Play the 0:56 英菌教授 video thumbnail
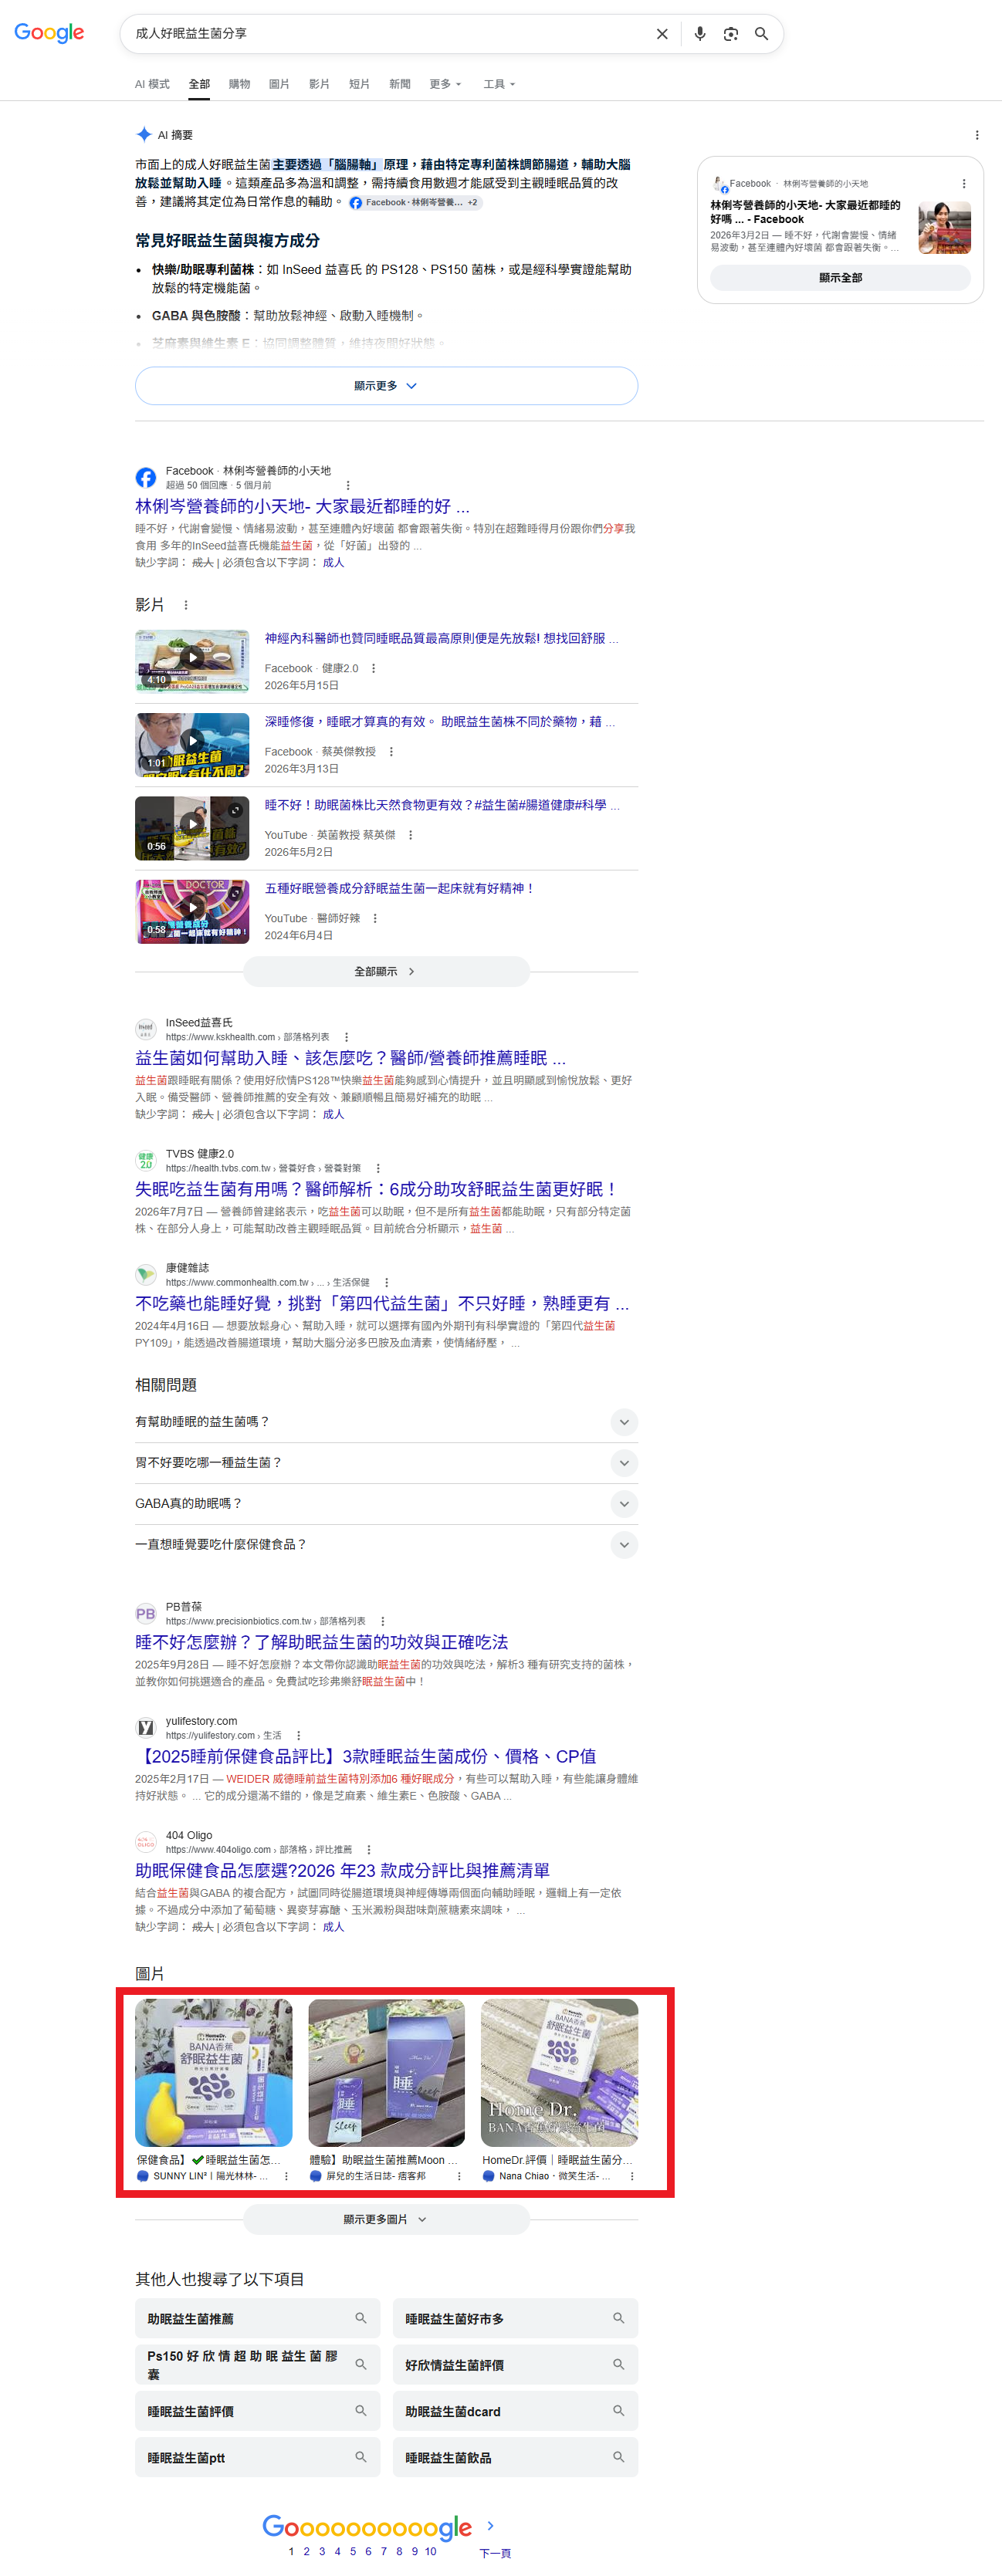The image size is (1002, 2576). coord(192,827)
